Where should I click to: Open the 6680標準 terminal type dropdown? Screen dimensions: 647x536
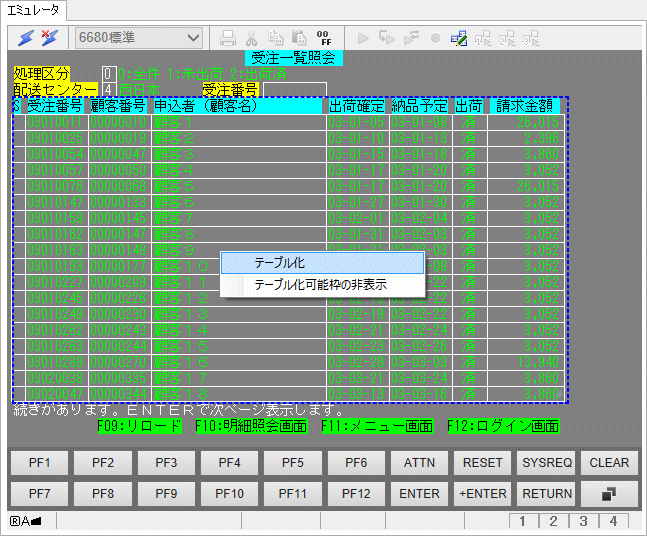139,38
